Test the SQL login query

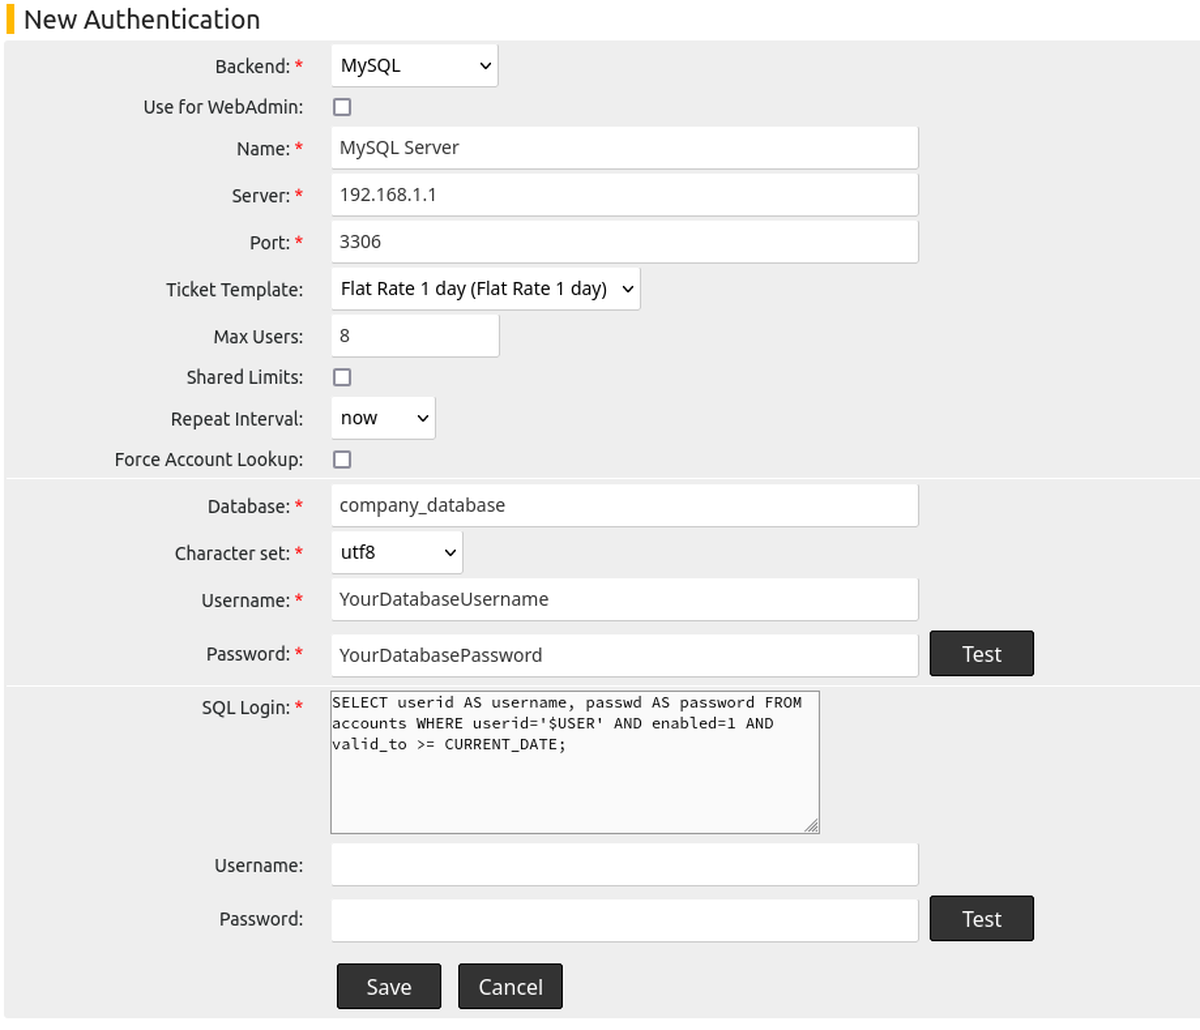981,918
